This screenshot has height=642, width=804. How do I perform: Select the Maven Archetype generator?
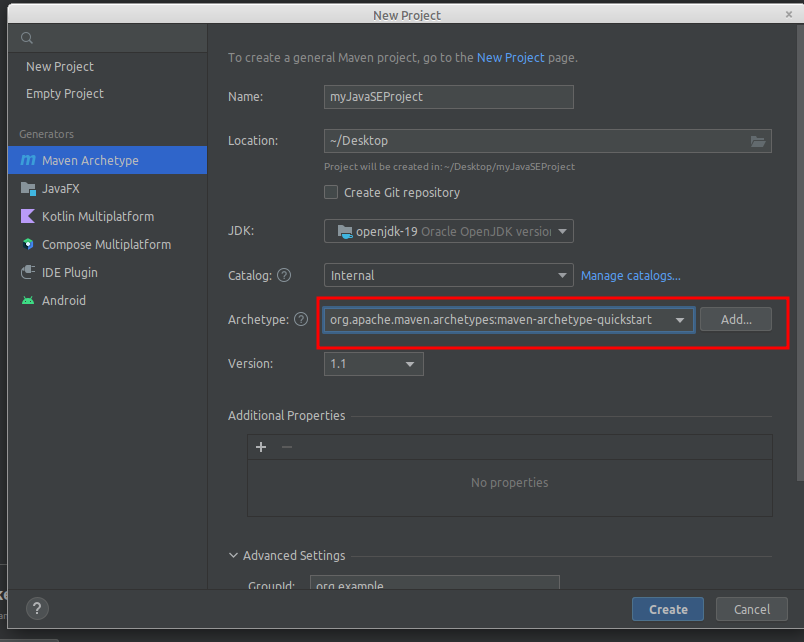pyautogui.click(x=108, y=160)
